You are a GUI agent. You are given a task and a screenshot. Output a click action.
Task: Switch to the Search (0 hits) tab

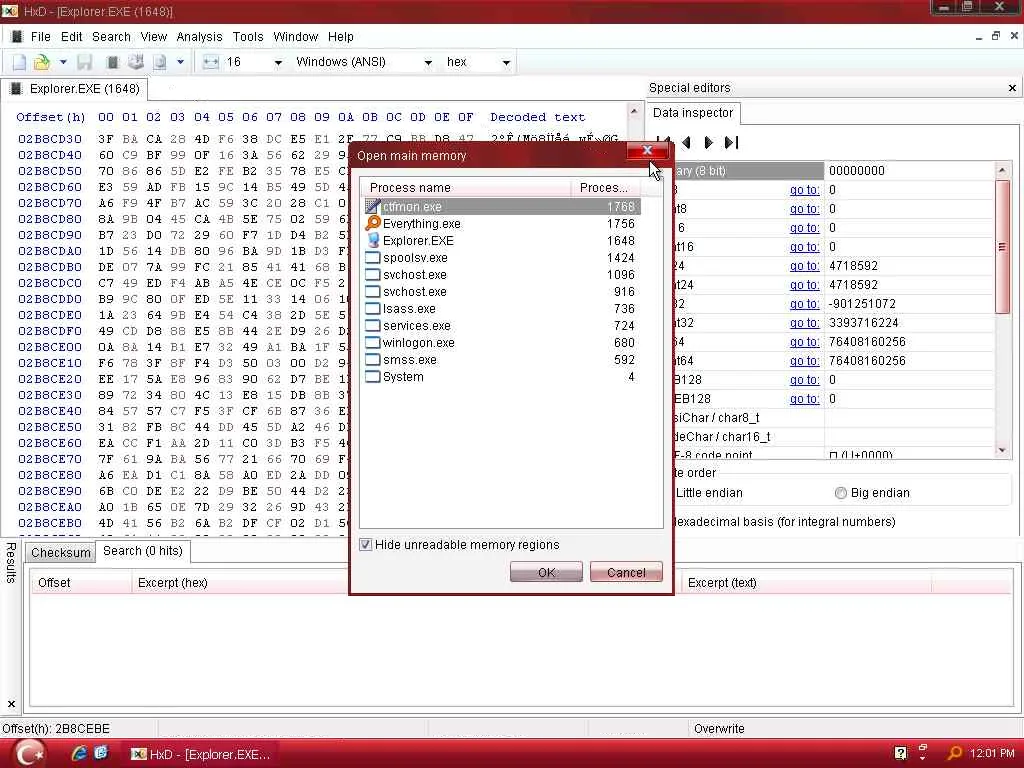point(142,551)
